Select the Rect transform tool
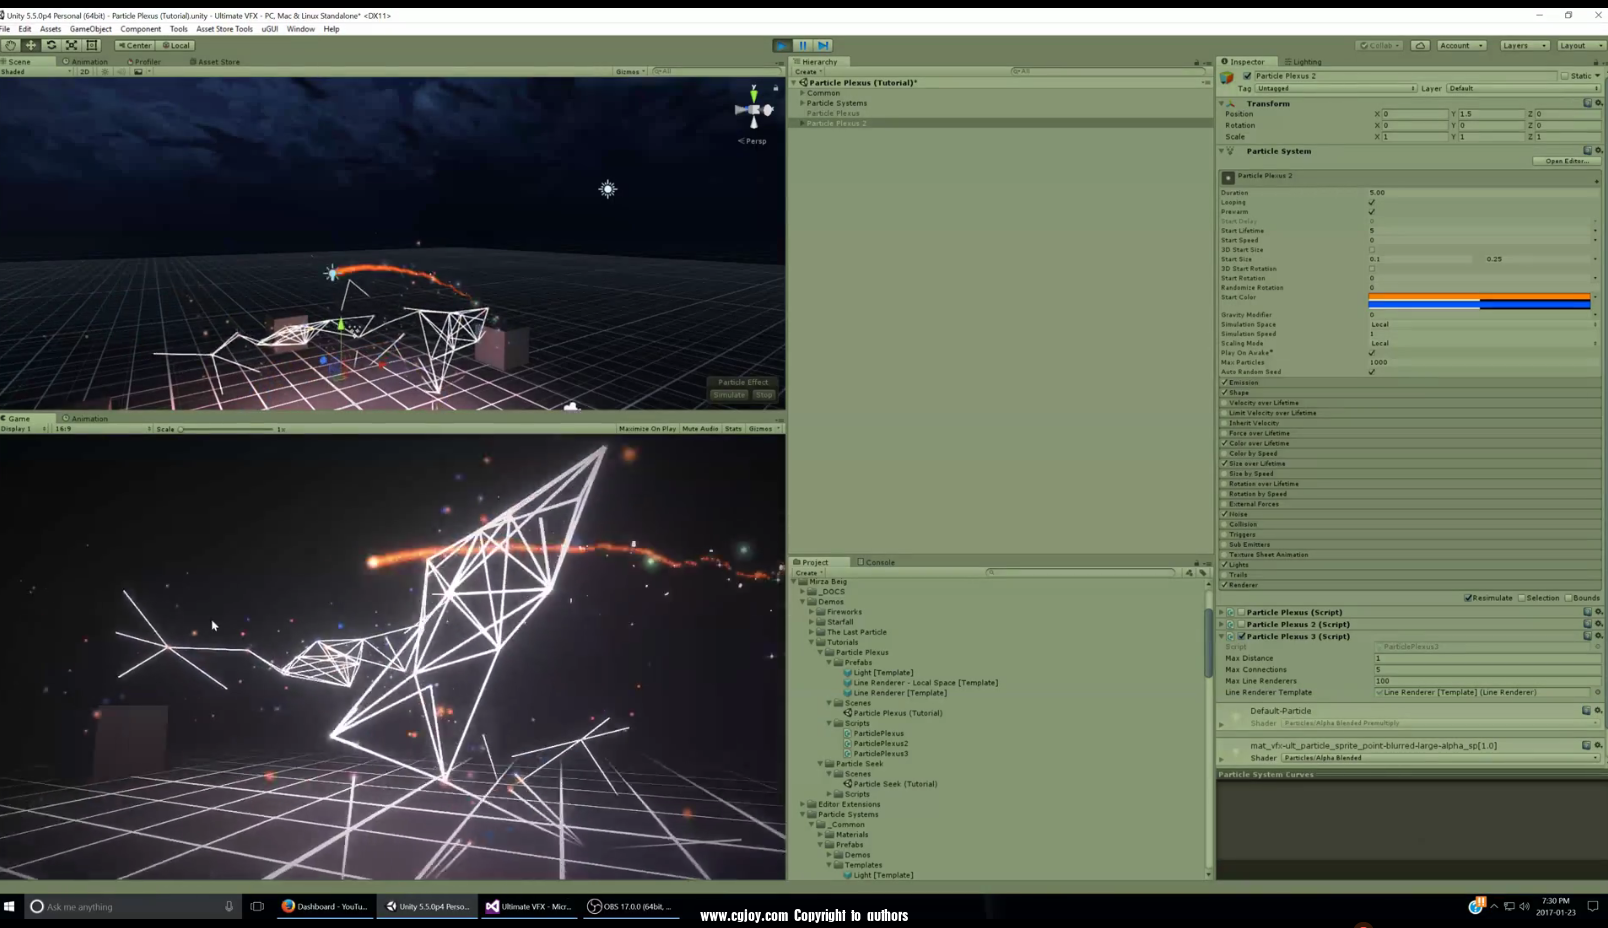 [x=92, y=45]
